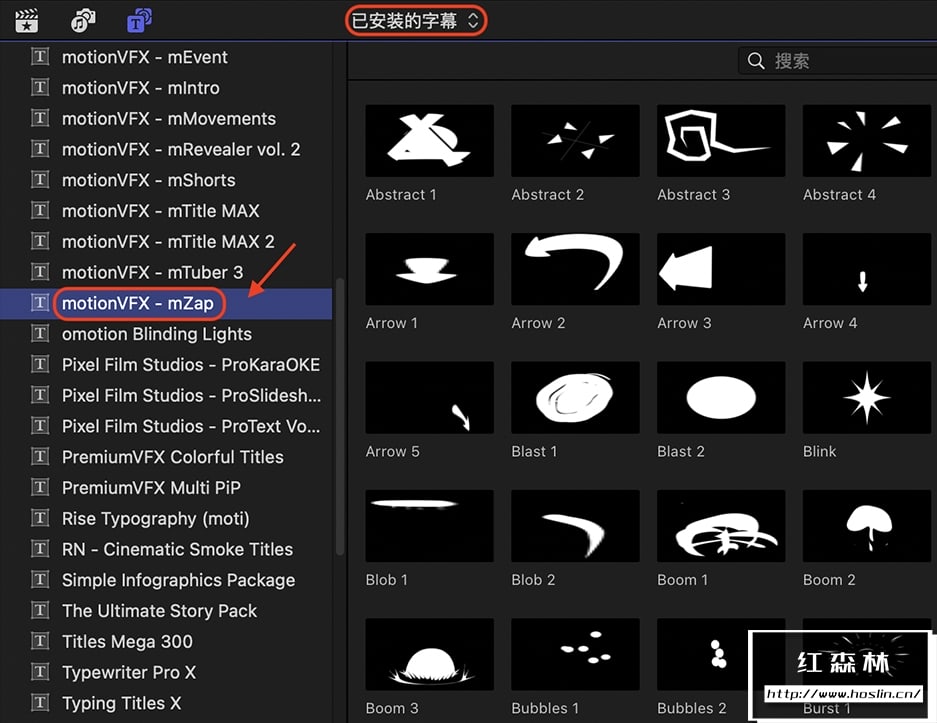Viewport: 937px width, 723px height.
Task: Select motionVFX - mMovements category
Action: (166, 118)
